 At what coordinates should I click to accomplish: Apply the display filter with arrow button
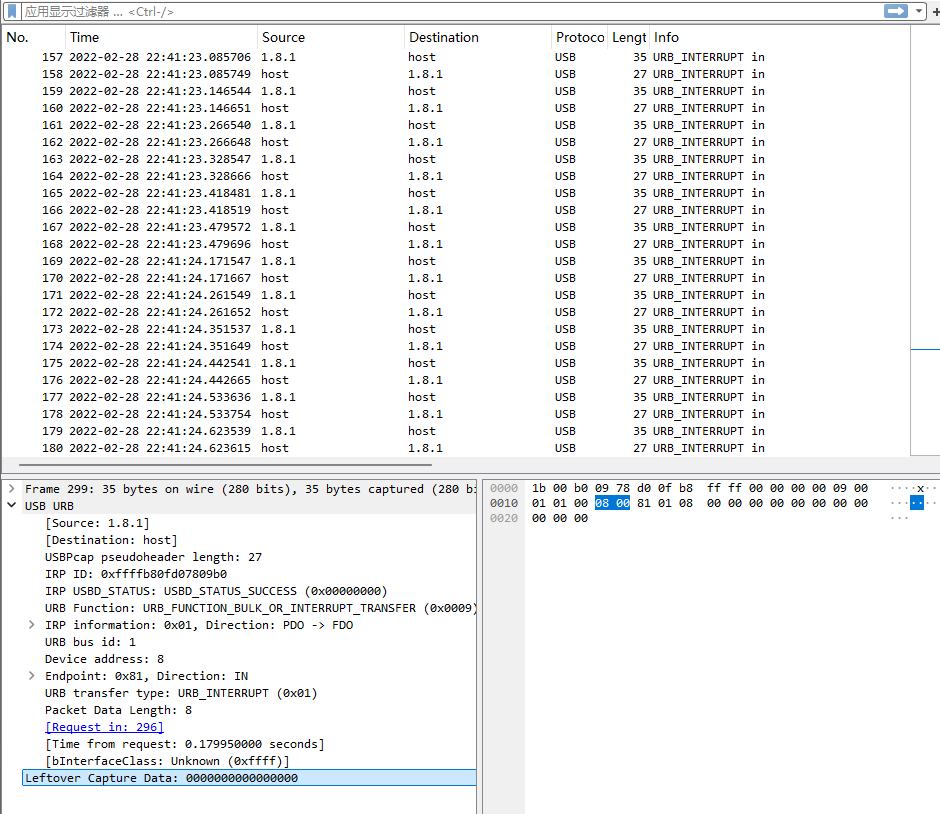point(895,11)
